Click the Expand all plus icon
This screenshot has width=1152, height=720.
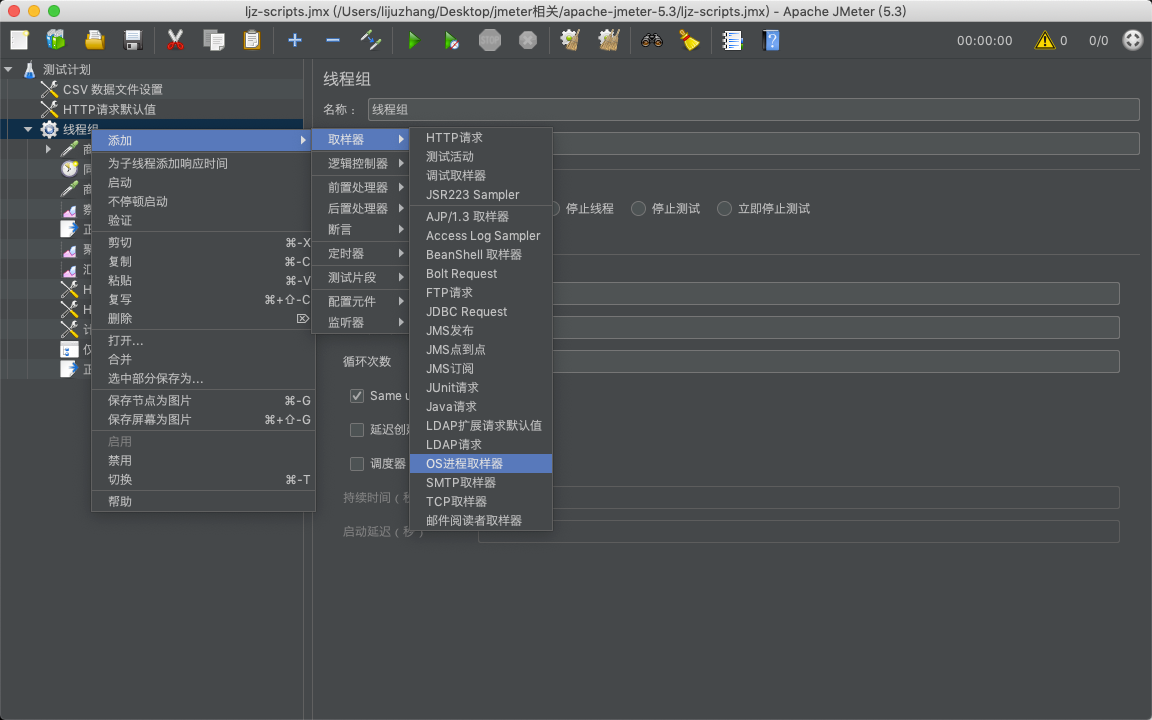(x=294, y=40)
